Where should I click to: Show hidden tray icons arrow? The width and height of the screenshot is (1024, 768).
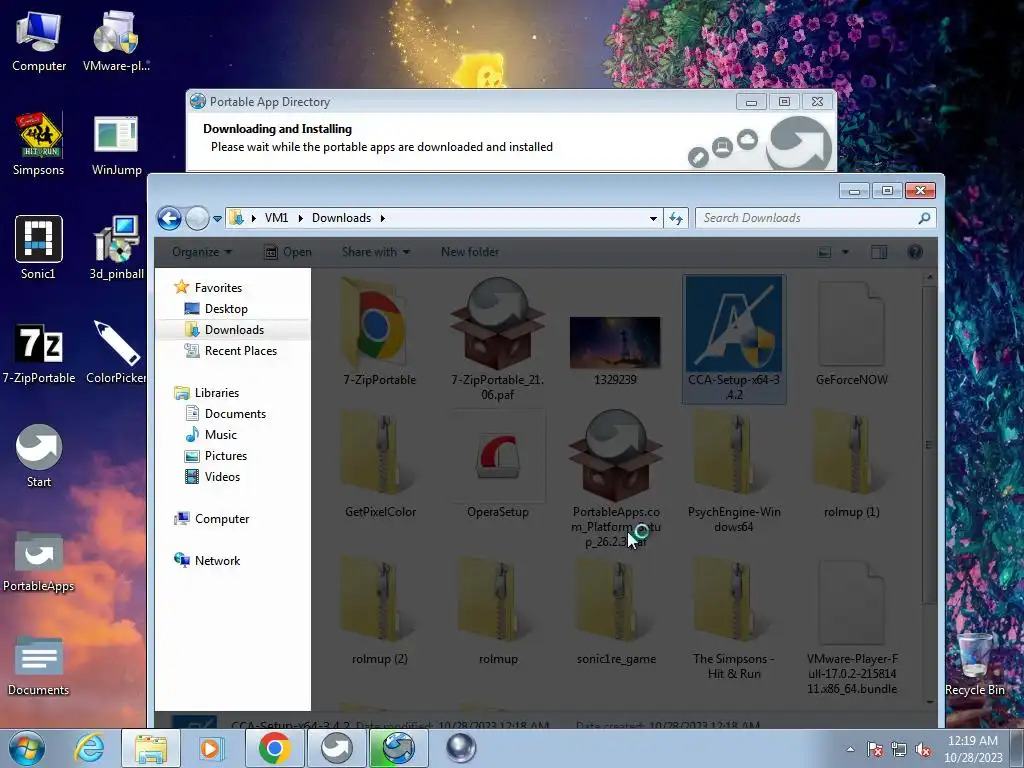point(850,749)
